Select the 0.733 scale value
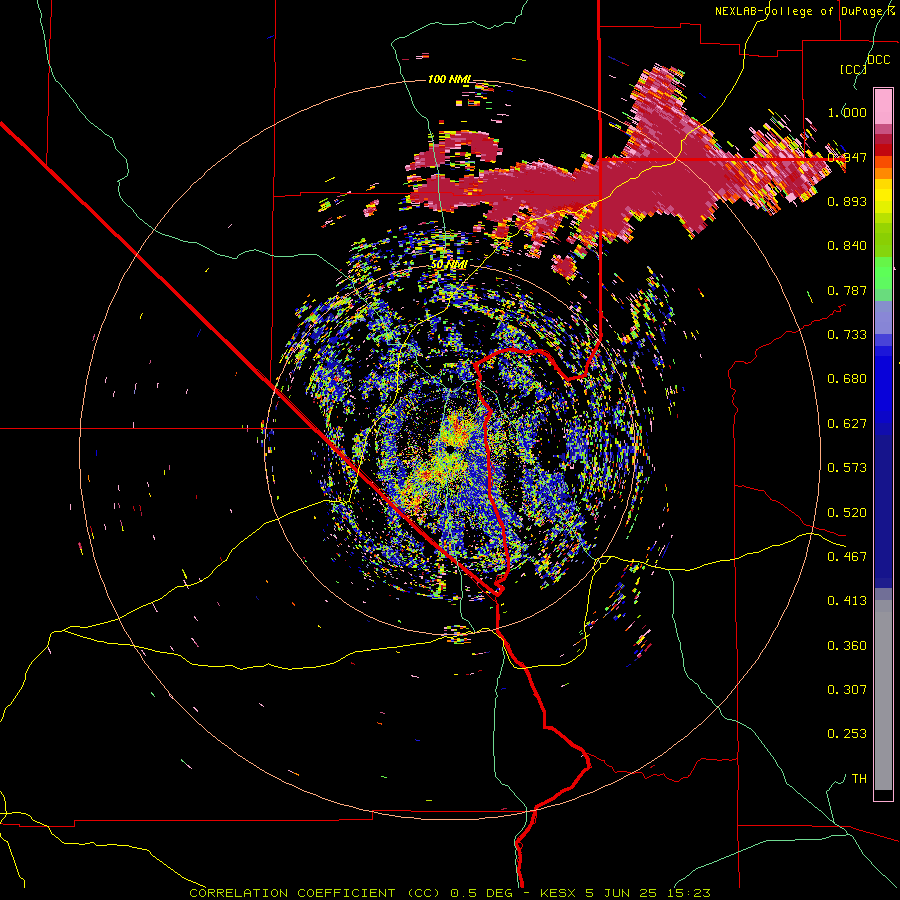 click(x=847, y=335)
